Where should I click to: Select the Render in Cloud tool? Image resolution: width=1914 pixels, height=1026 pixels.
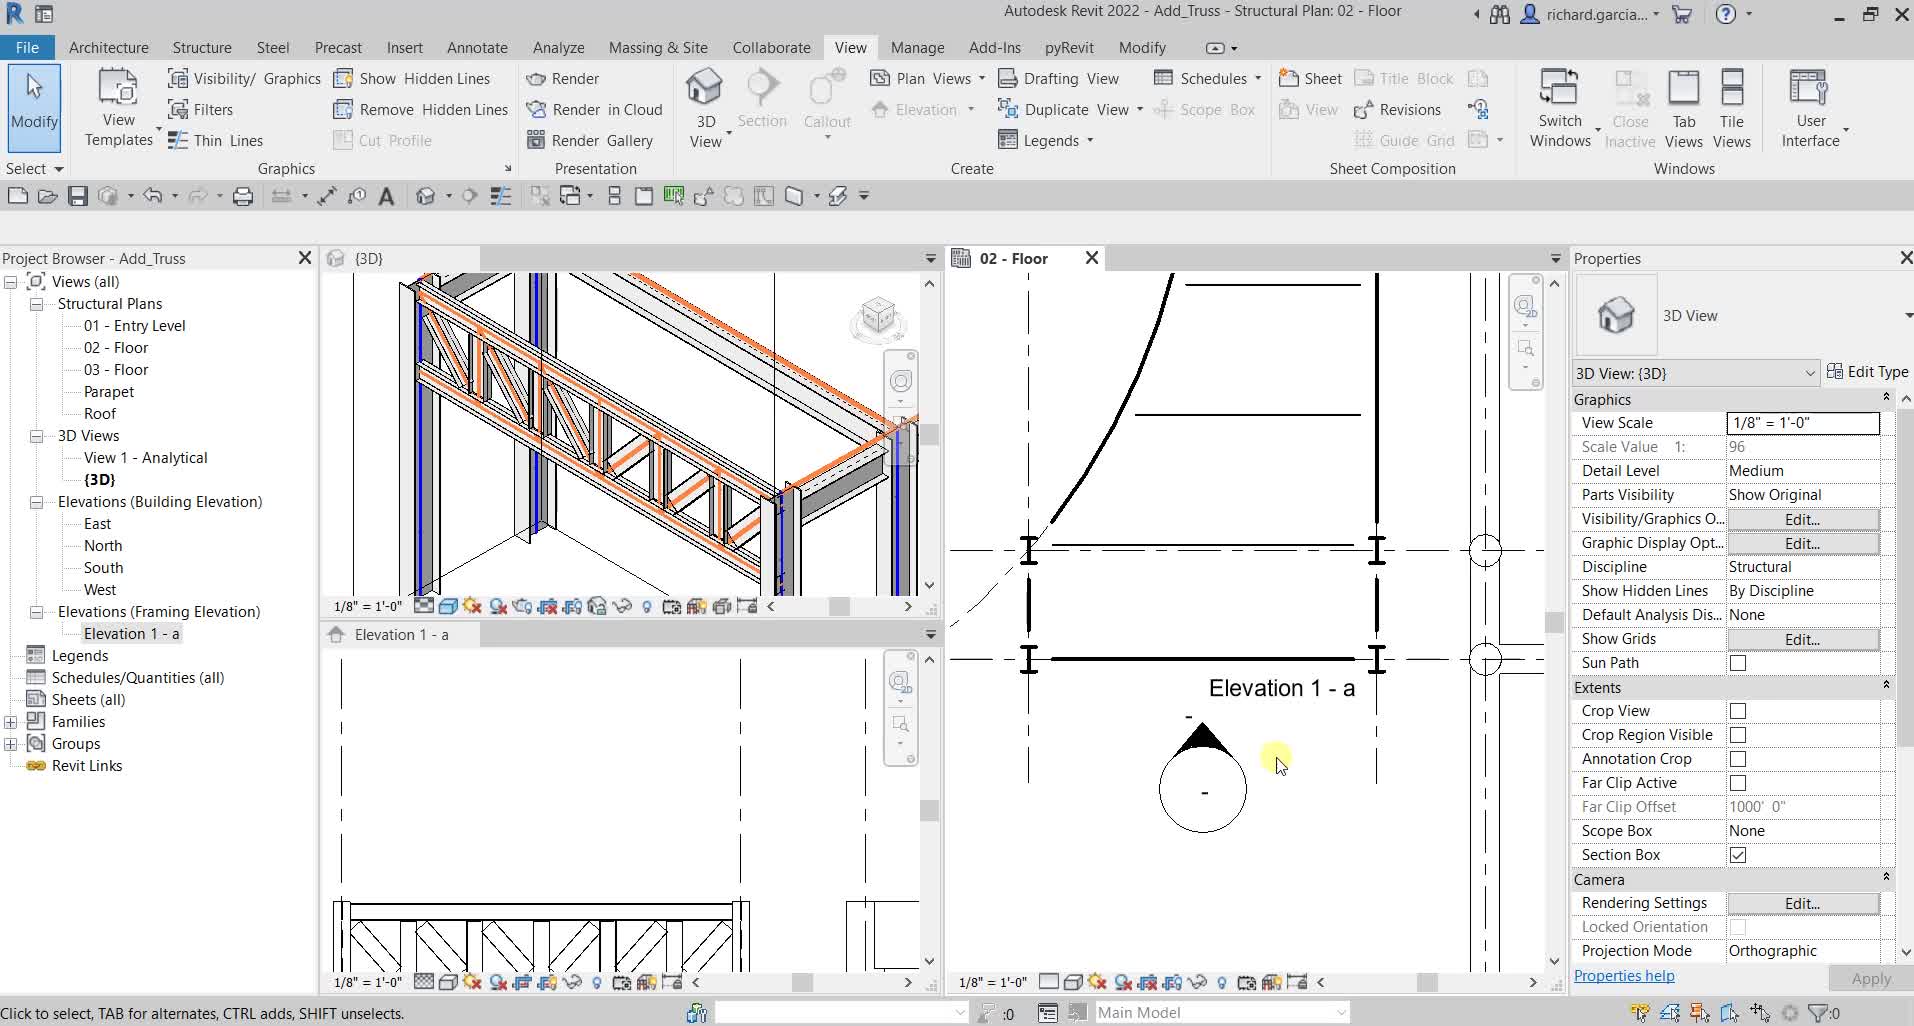point(594,109)
